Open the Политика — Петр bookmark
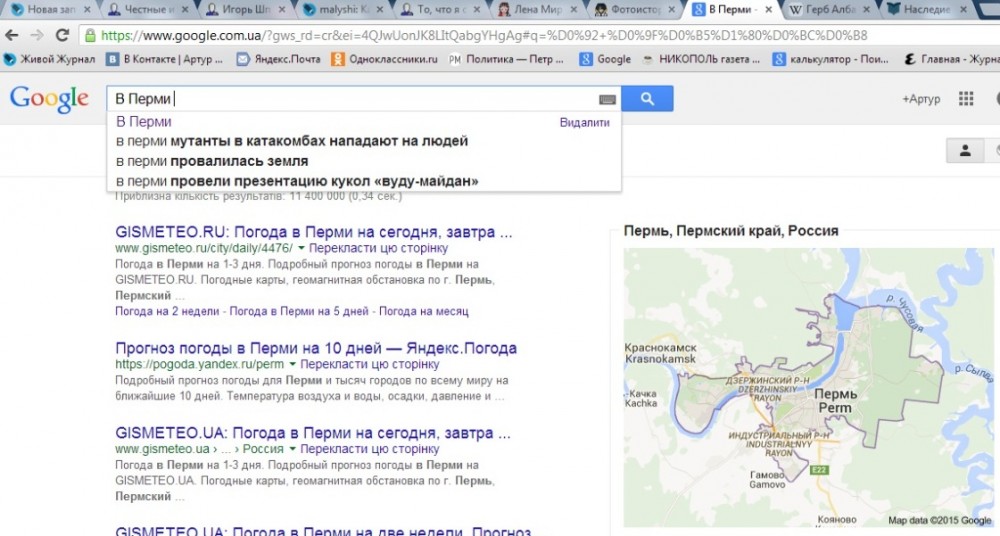 507,59
